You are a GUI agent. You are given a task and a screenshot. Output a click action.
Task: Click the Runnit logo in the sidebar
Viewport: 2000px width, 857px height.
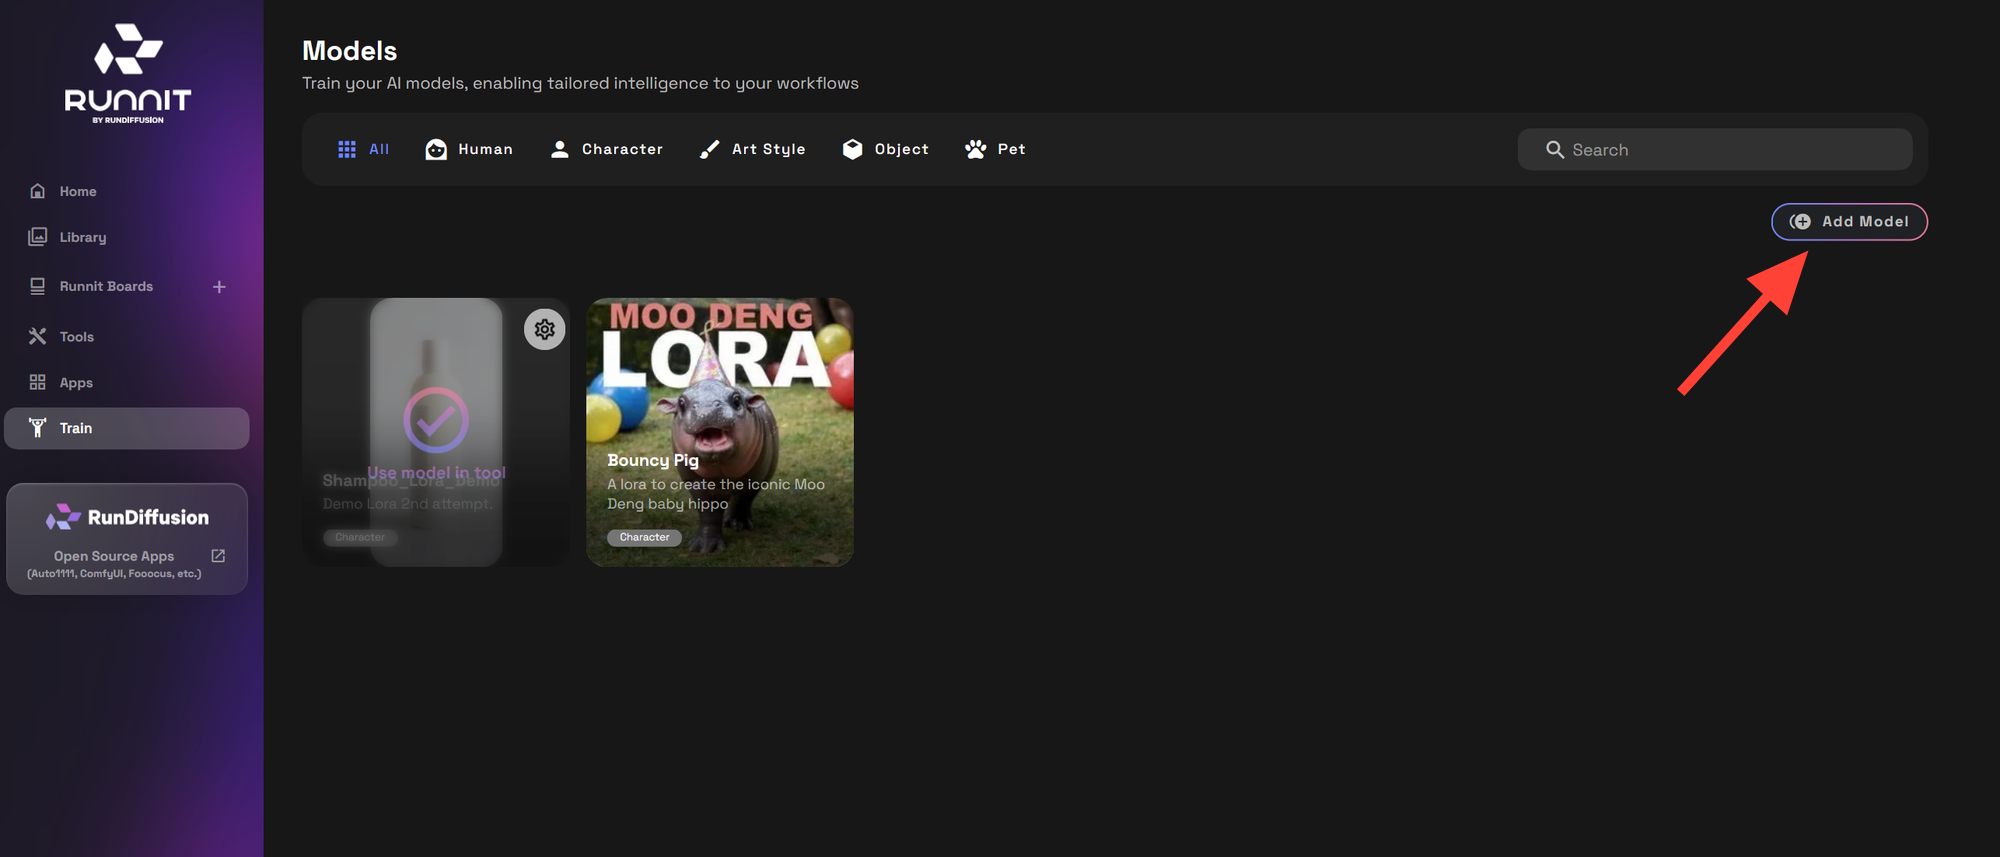(128, 74)
